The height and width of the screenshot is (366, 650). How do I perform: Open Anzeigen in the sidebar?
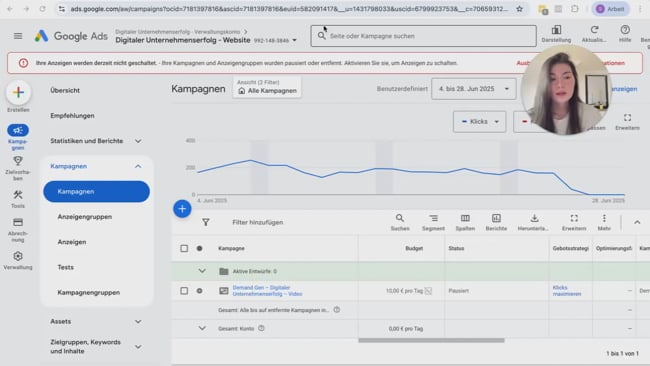pyautogui.click(x=72, y=242)
